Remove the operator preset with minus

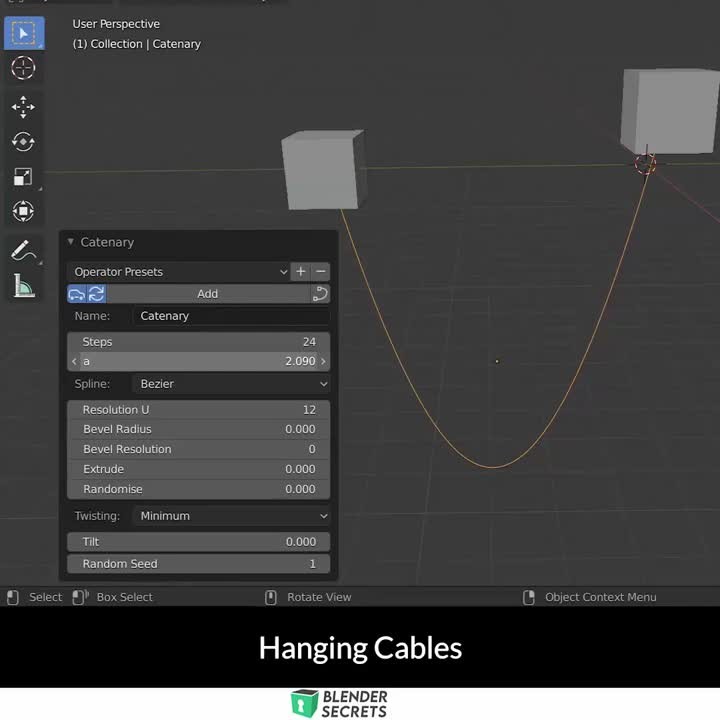321,272
